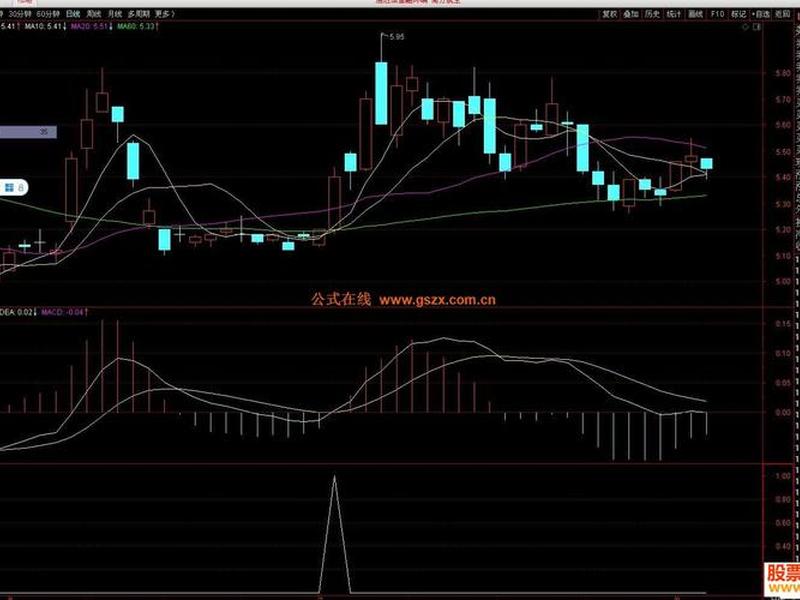Select the 日线 daily chart tab
This screenshot has height=600, width=800.
[x=73, y=14]
